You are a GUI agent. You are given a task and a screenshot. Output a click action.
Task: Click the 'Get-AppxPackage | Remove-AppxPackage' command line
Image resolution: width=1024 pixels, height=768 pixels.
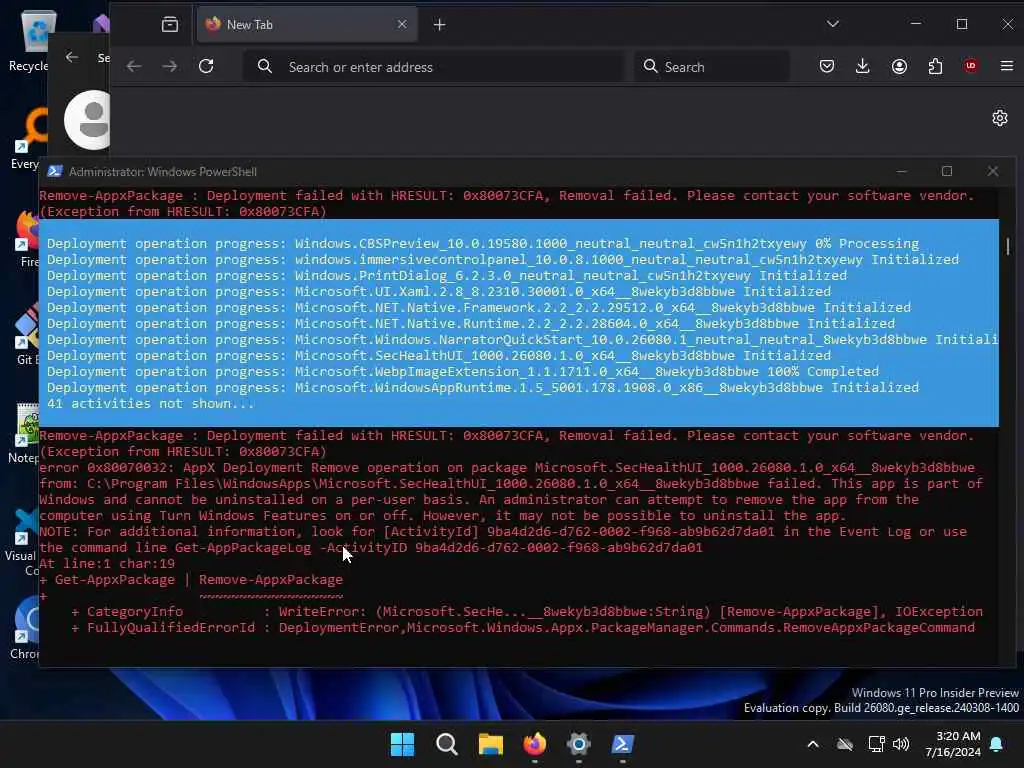click(191, 579)
